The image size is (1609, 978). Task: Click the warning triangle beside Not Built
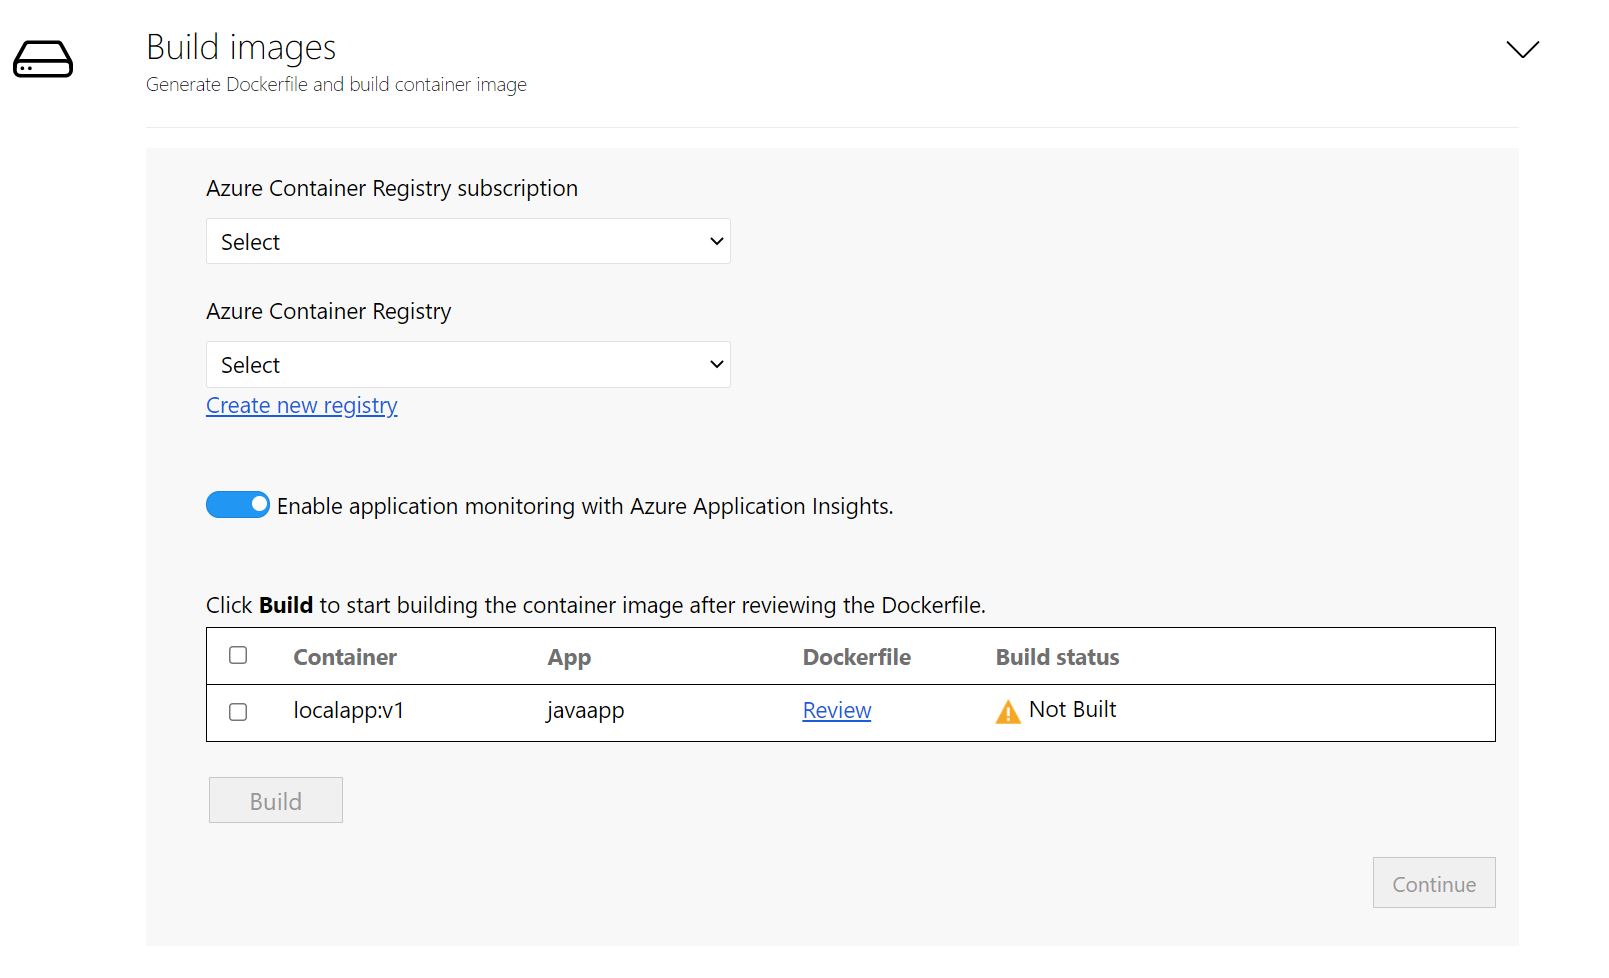tap(1007, 710)
